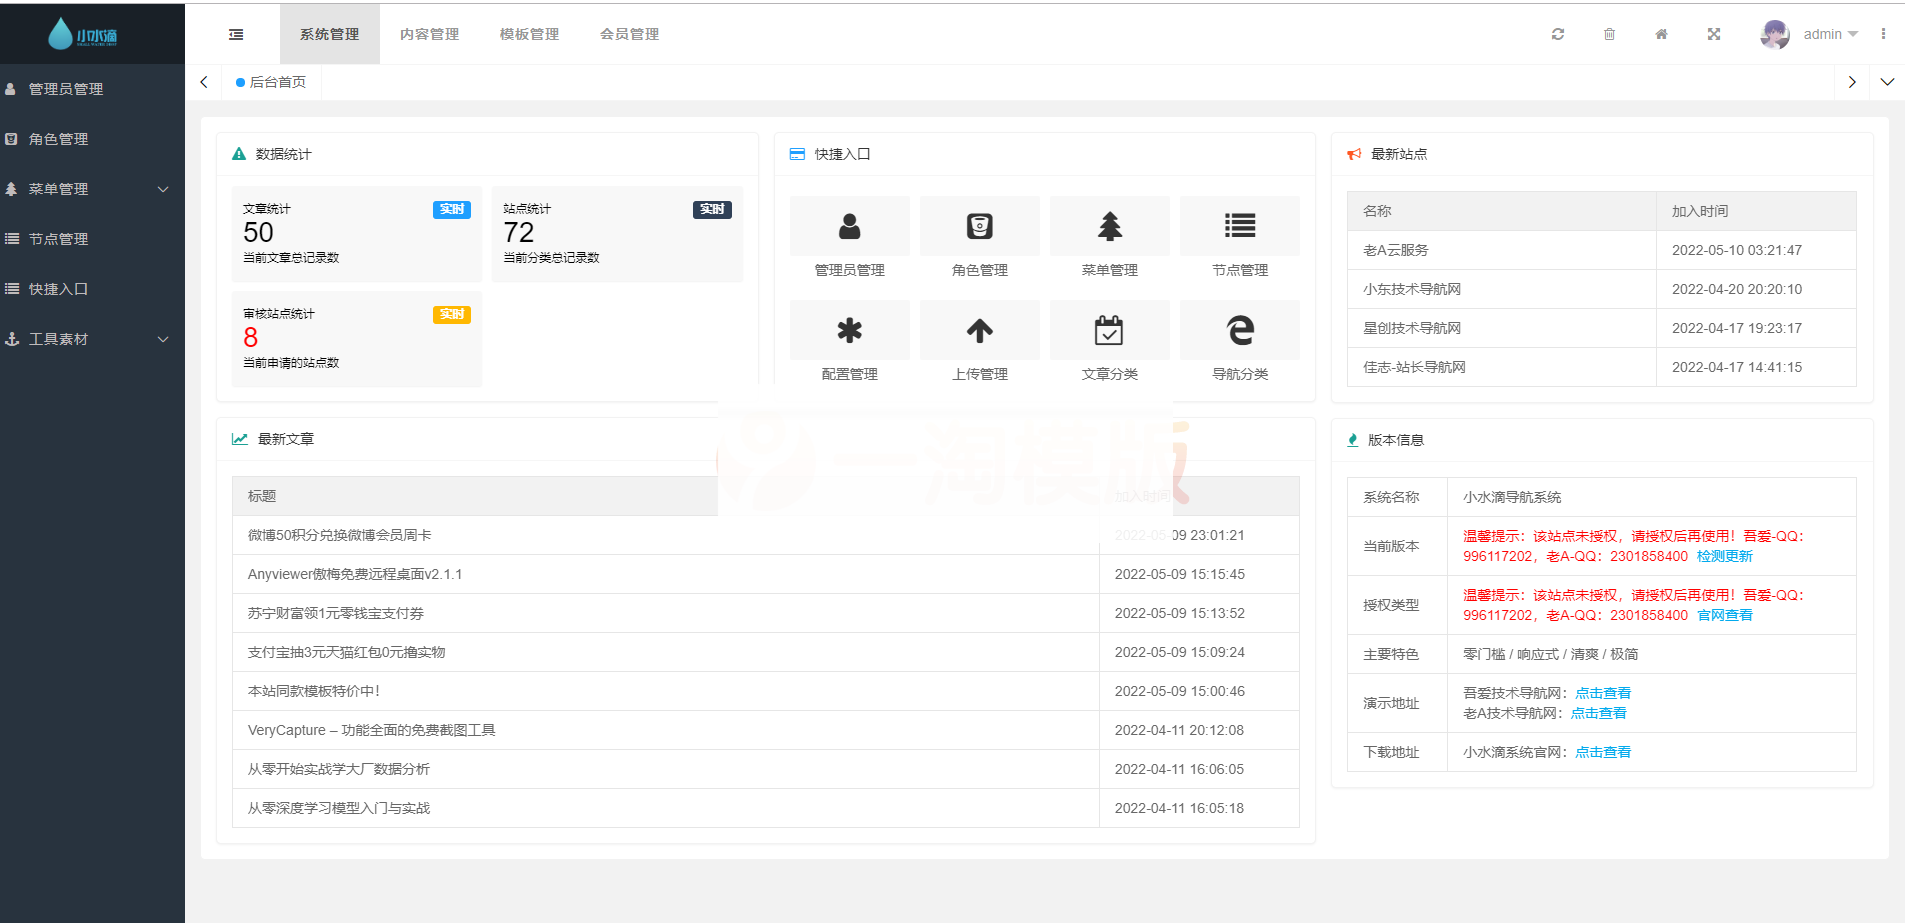Open 节点管理 via its list icon

(1239, 226)
